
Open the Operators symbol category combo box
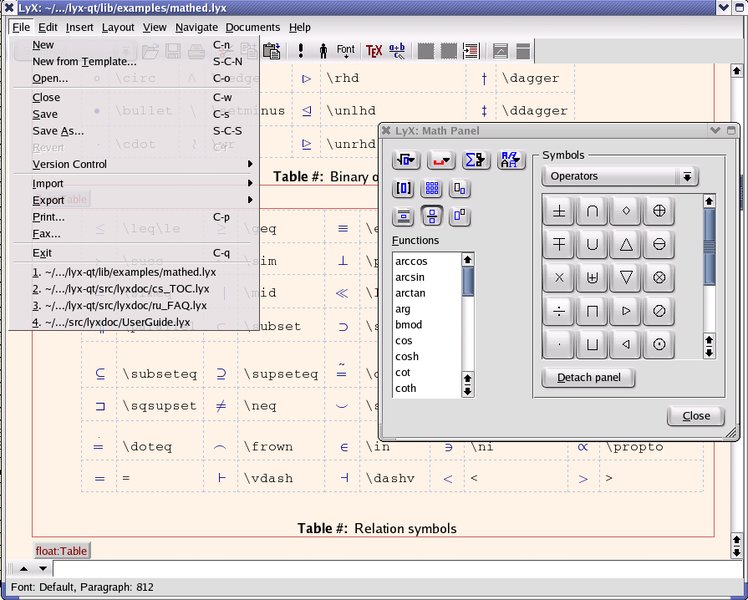tap(620, 176)
